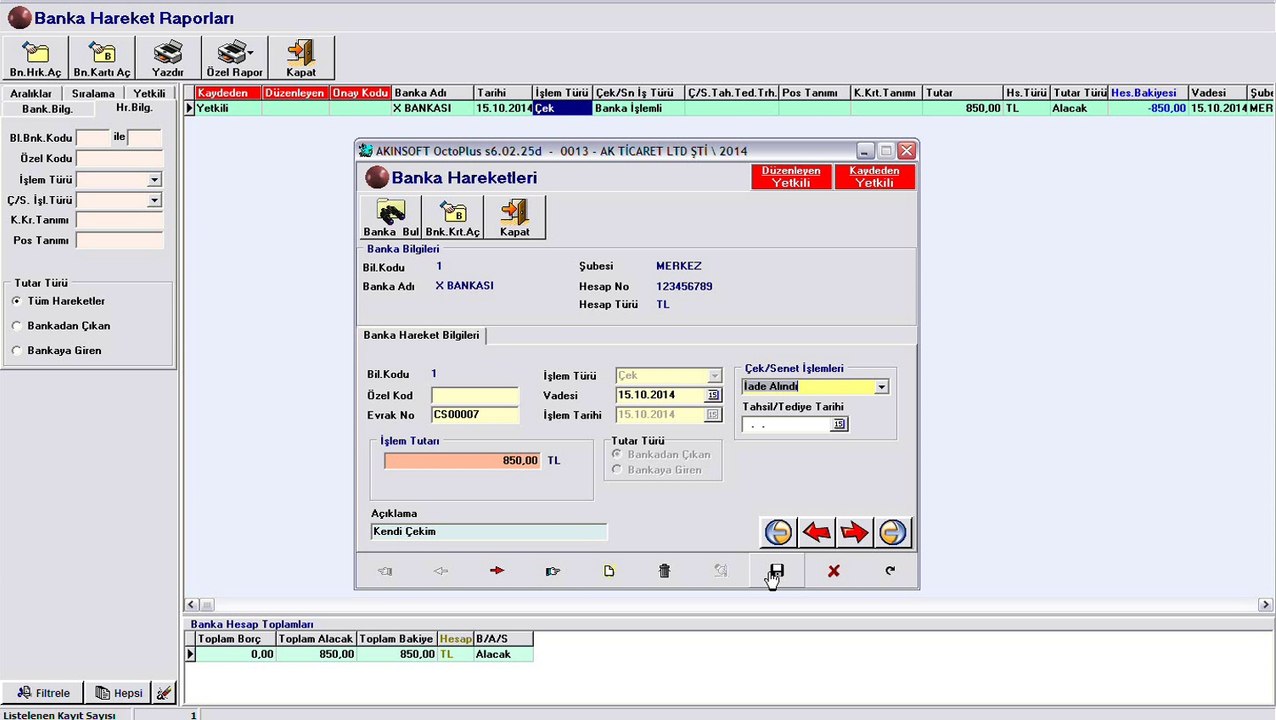This screenshot has width=1276, height=720.
Task: Click the K.Kr.Tanımı filter field
Action: 119,220
